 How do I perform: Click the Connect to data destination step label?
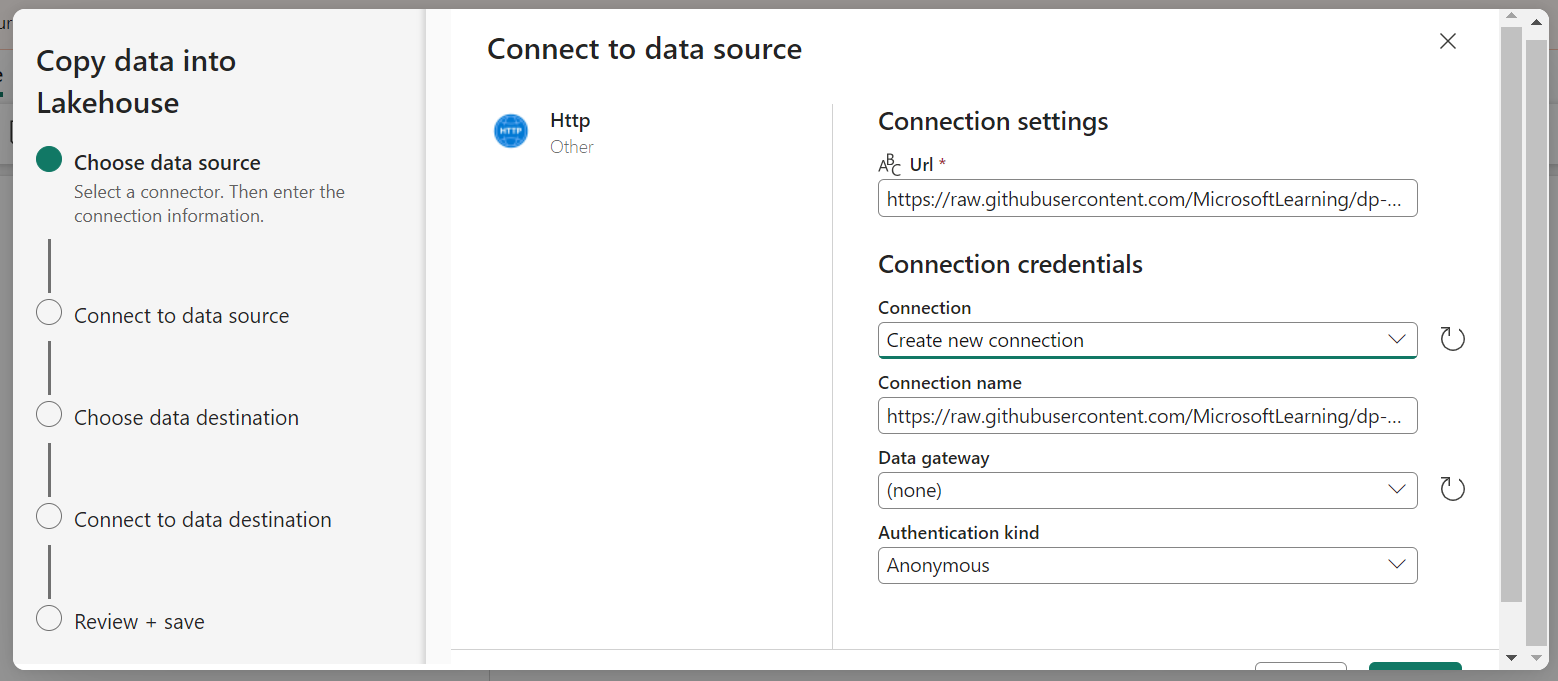click(x=202, y=519)
